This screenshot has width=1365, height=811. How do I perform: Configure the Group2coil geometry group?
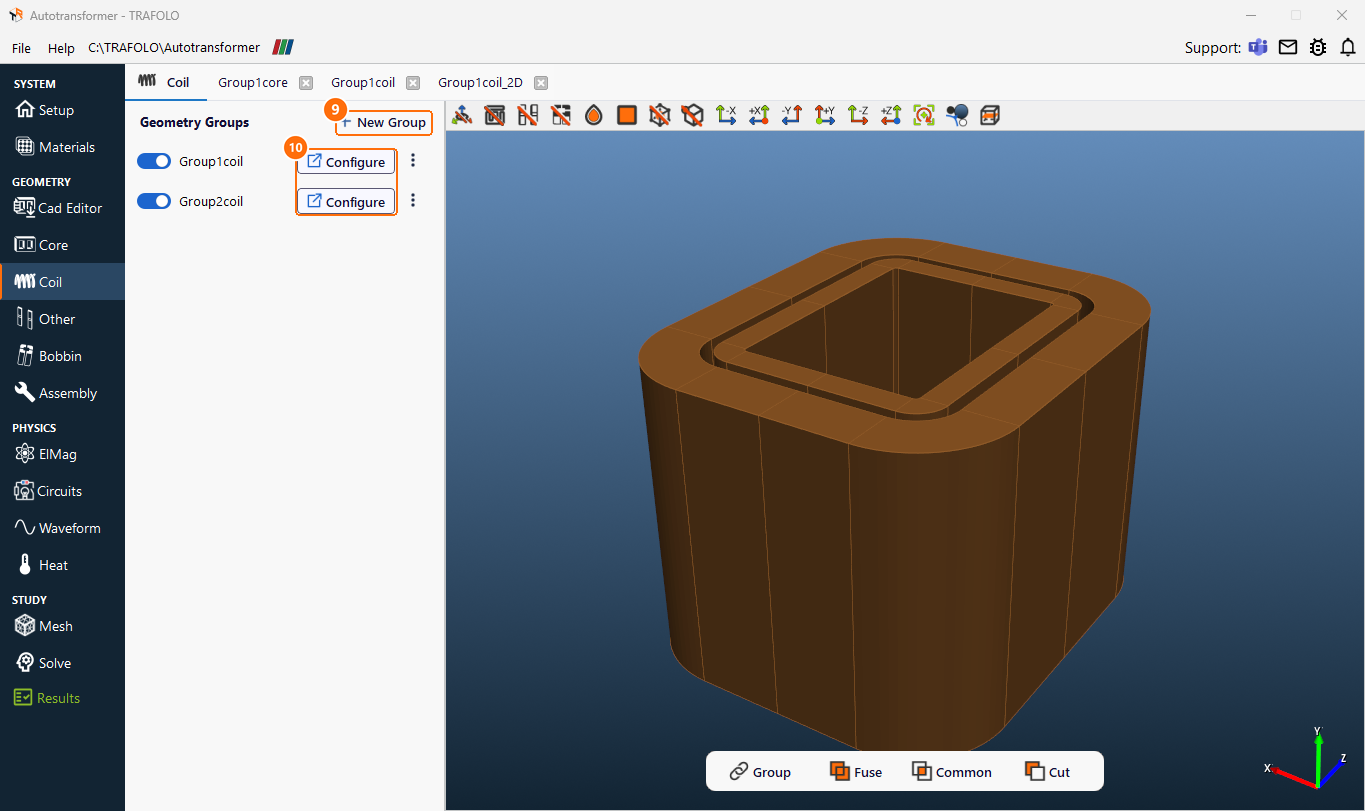point(346,202)
